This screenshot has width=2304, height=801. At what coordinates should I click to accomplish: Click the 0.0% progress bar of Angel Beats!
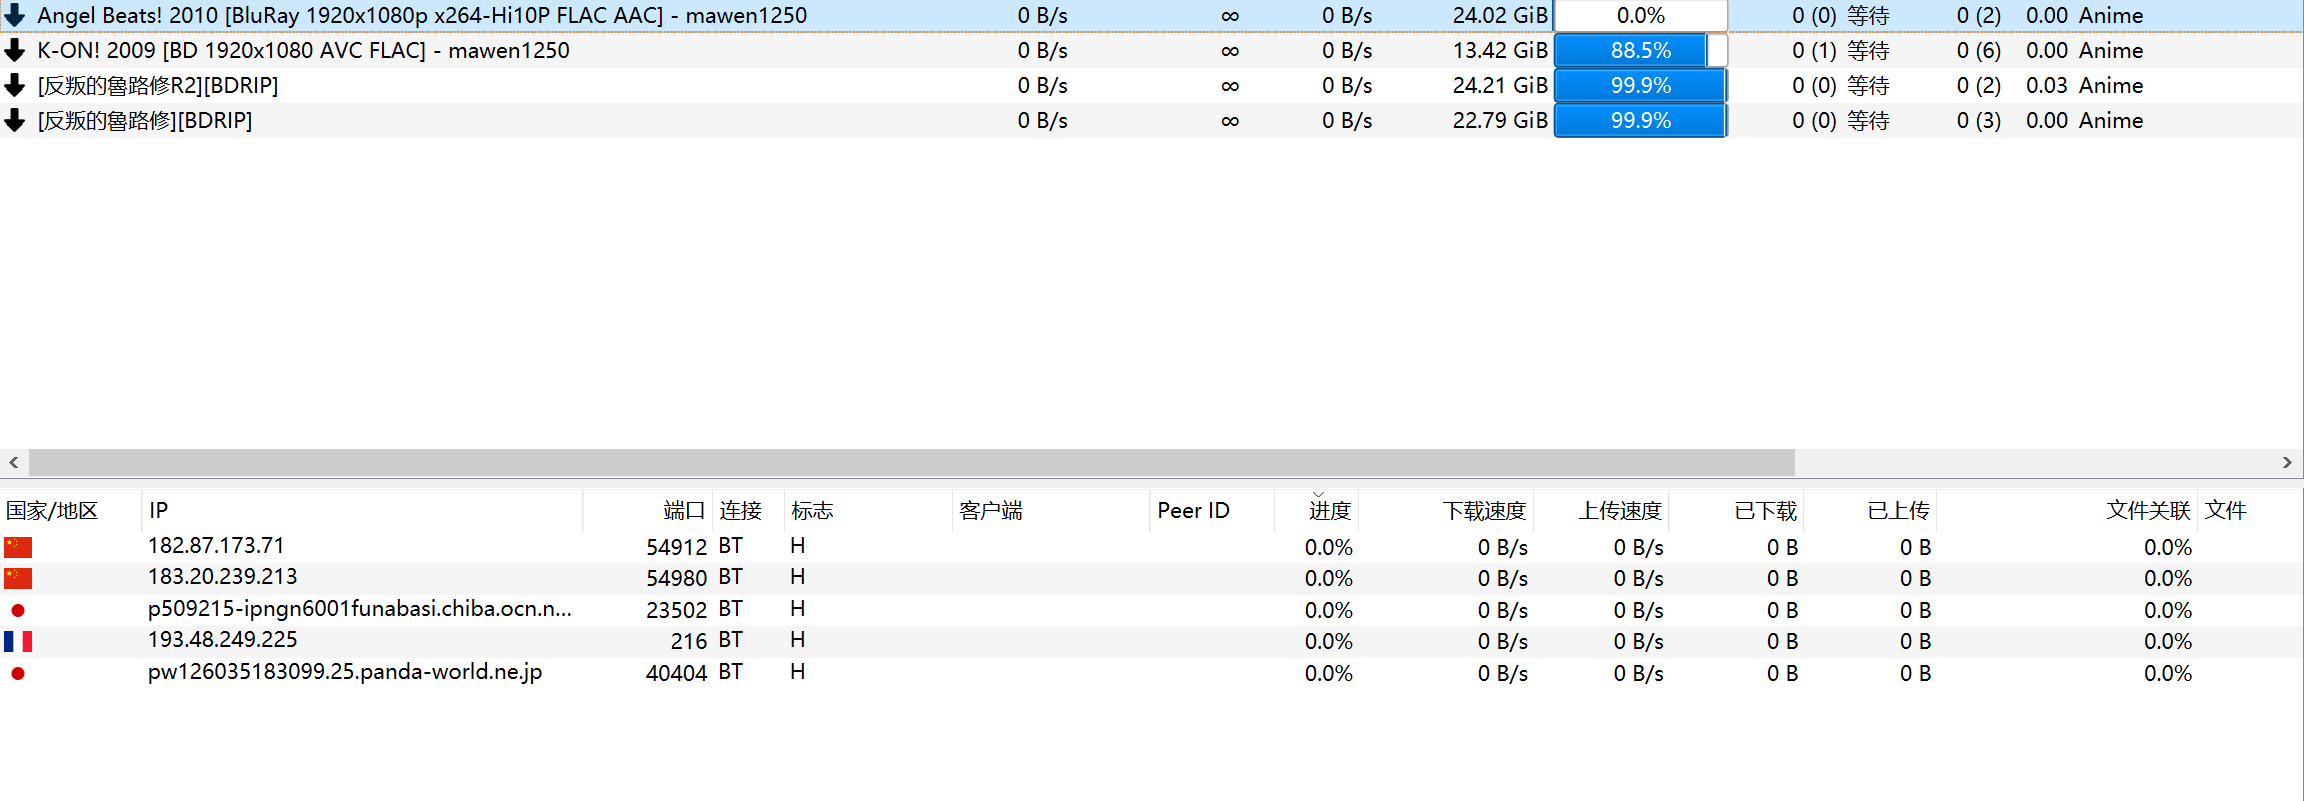tap(1641, 15)
